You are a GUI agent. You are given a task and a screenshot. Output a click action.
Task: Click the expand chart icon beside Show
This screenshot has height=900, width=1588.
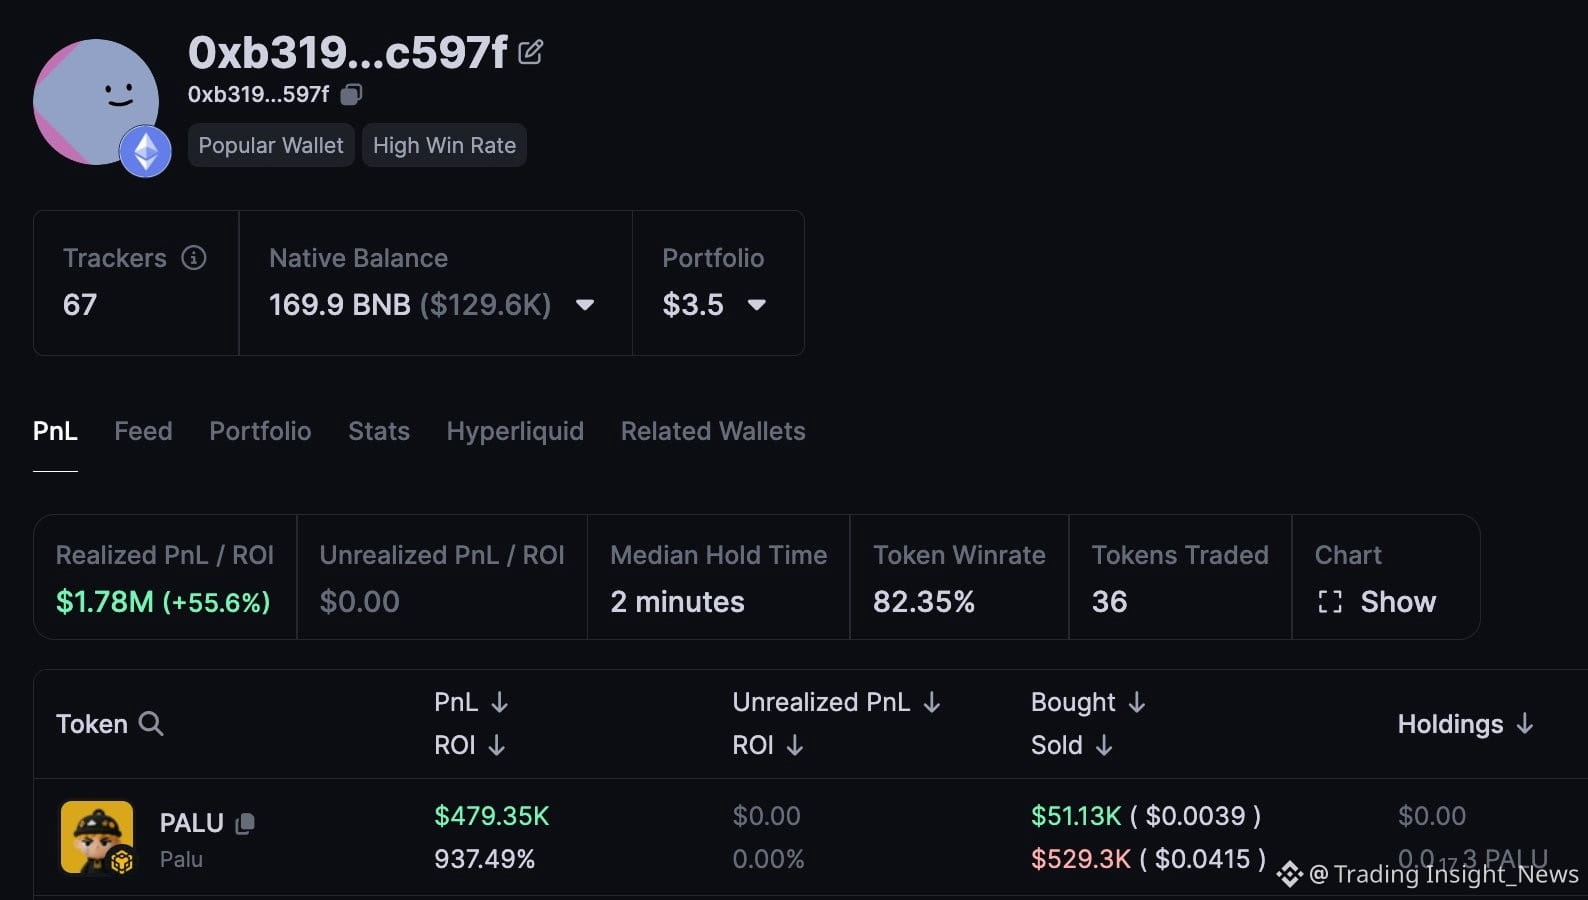1330,602
